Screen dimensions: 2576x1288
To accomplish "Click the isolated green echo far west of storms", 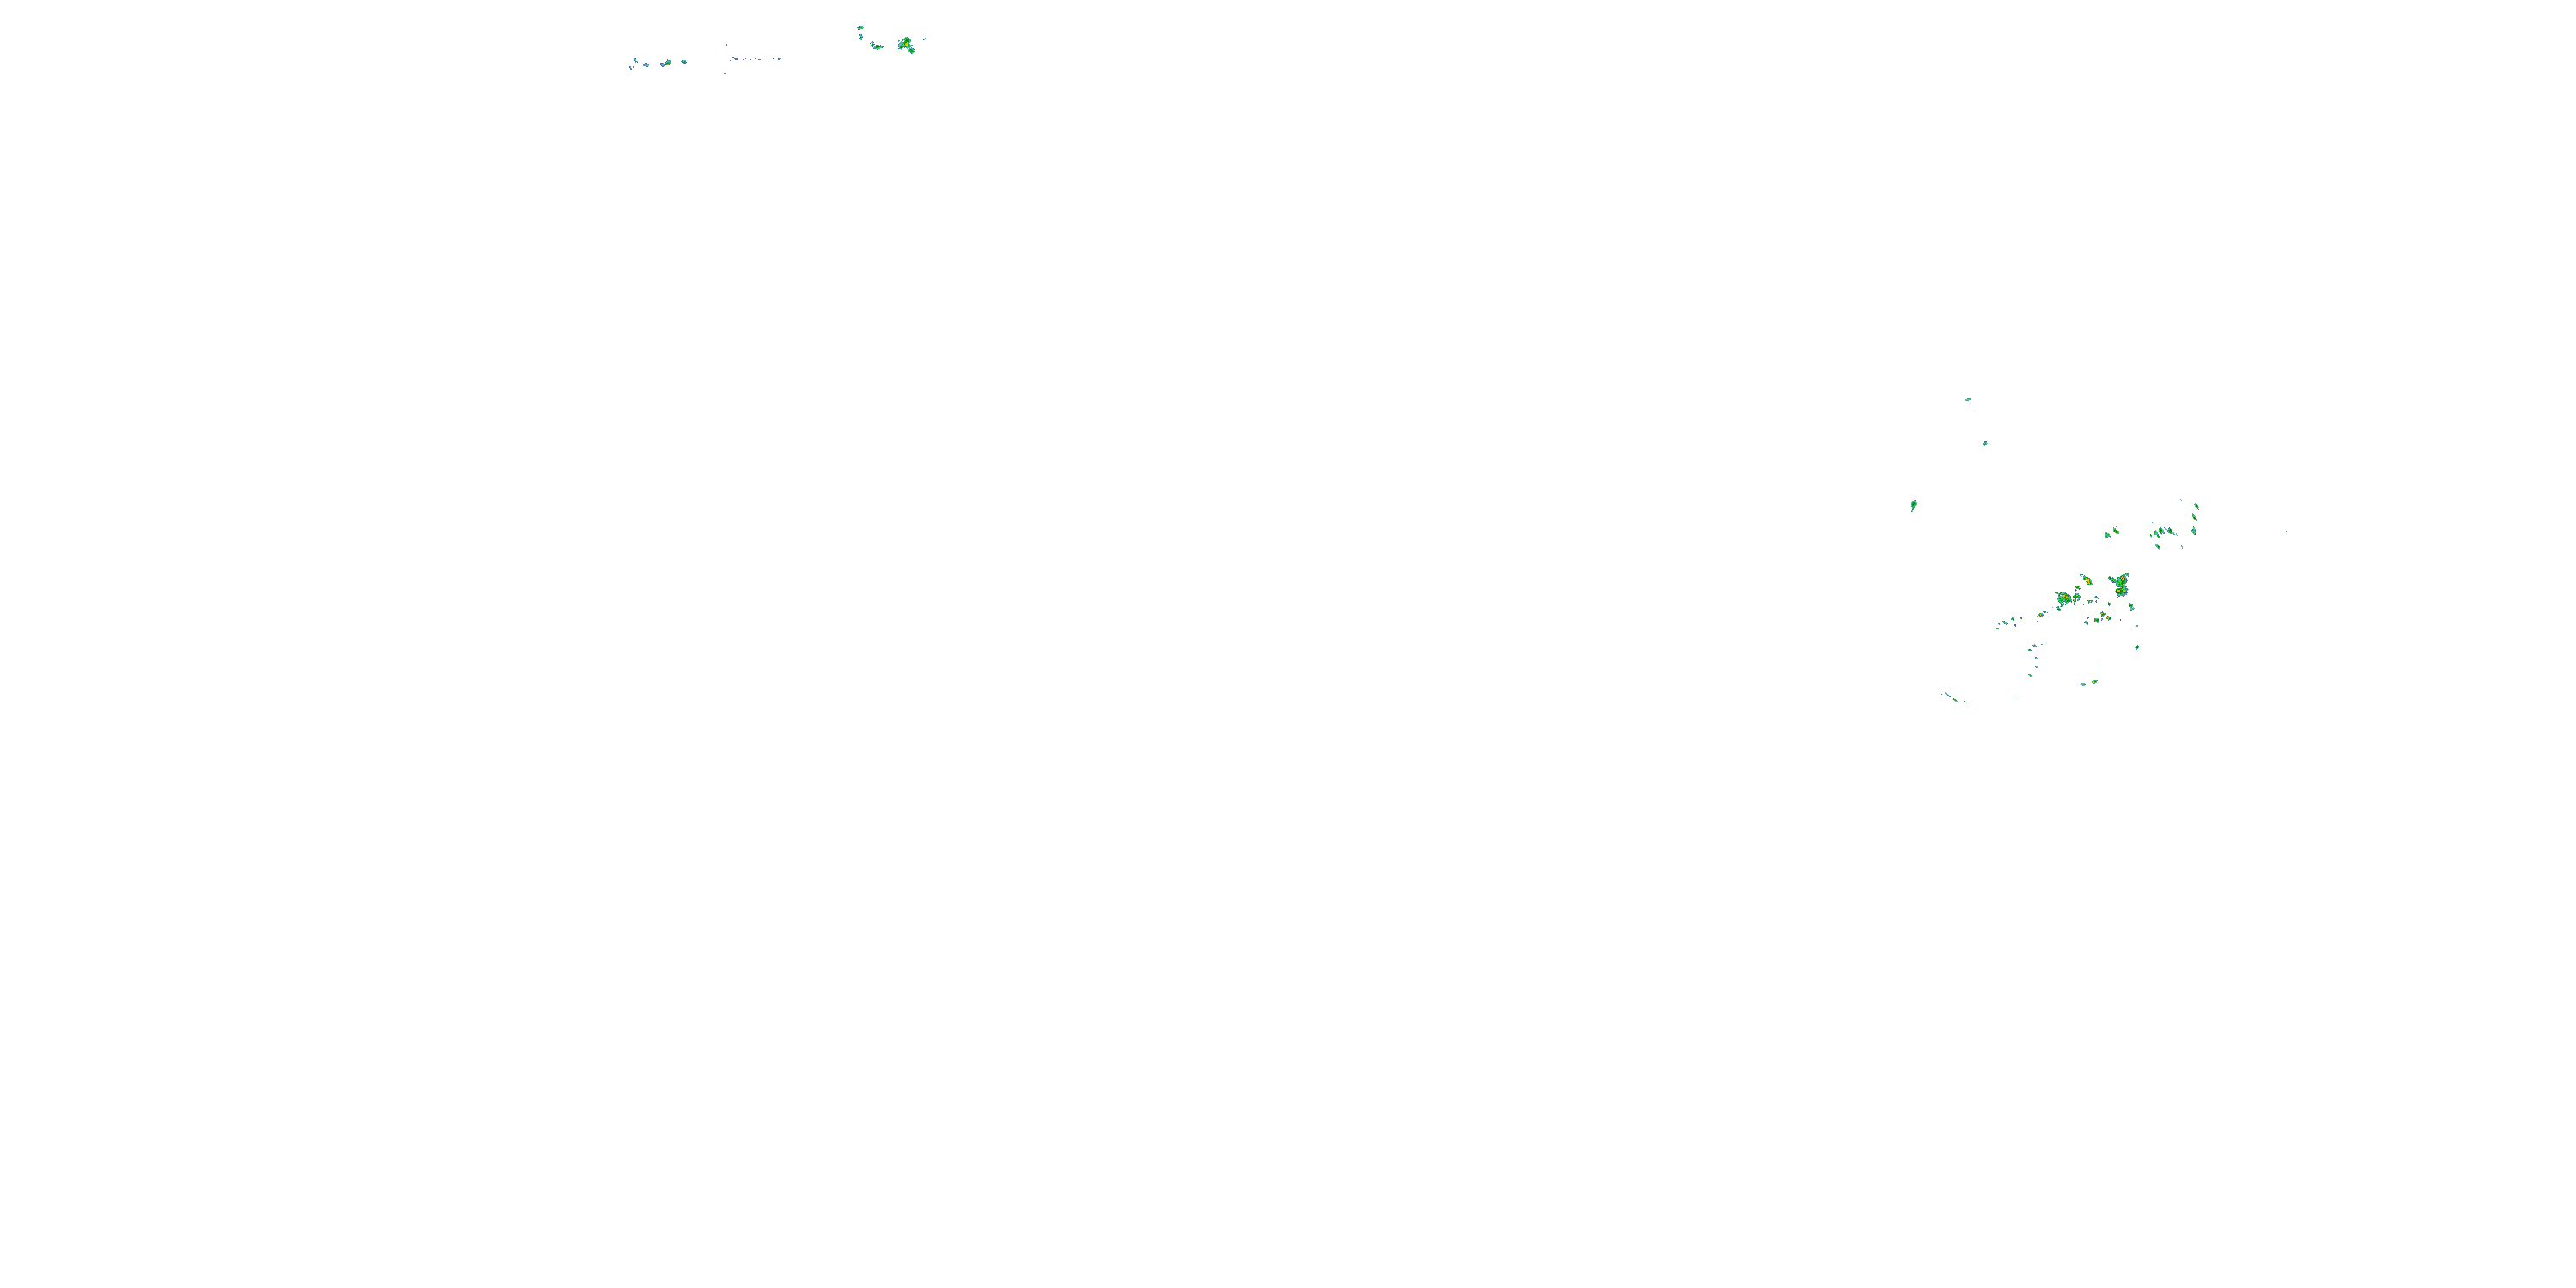I will pos(1914,505).
